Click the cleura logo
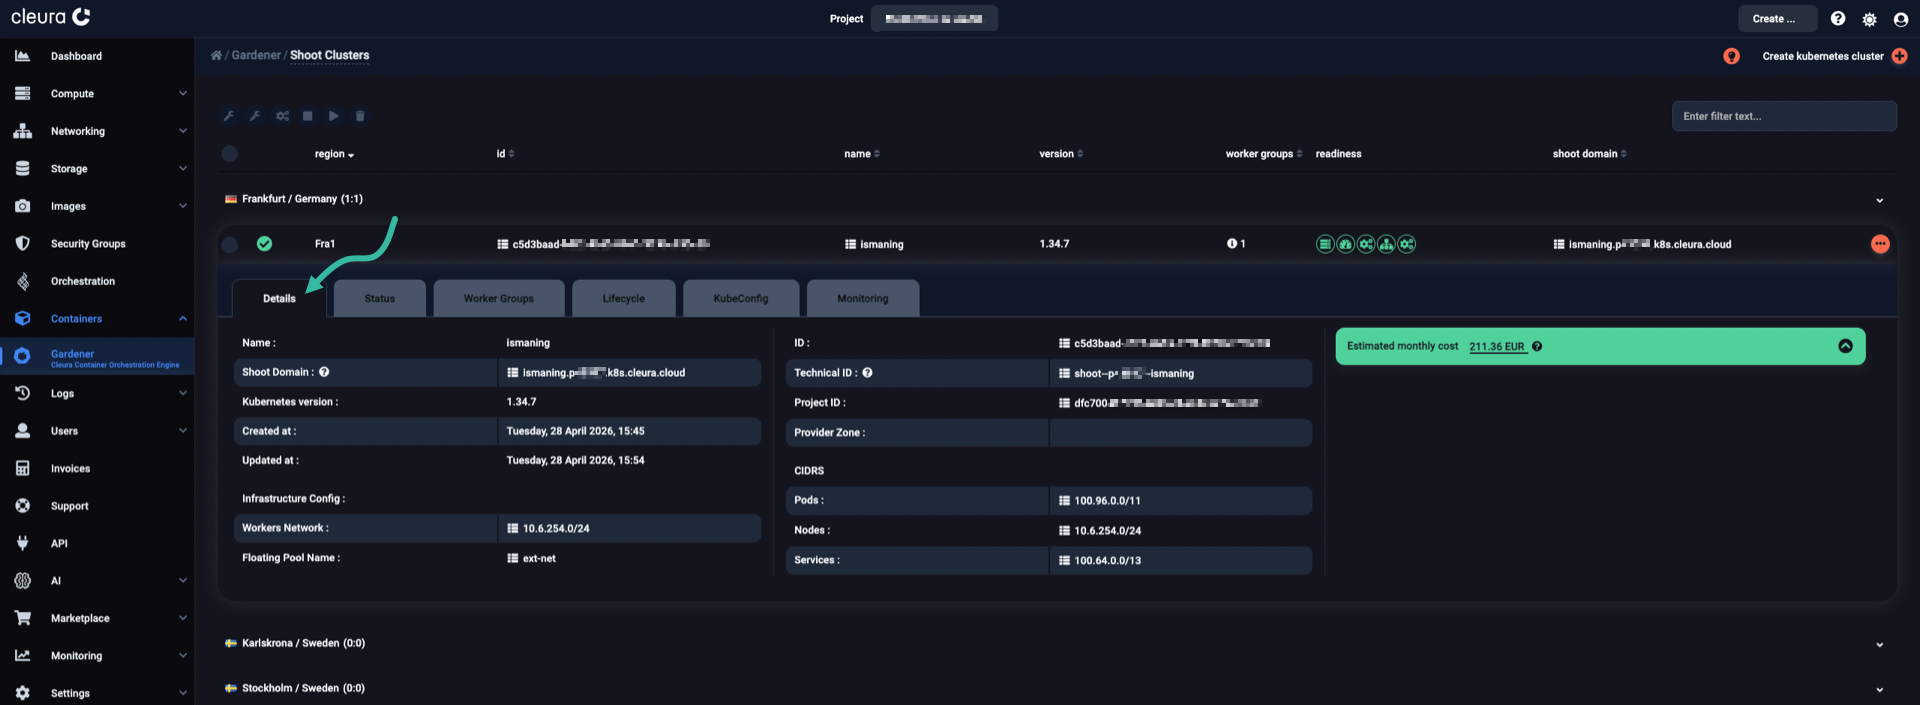The height and width of the screenshot is (705, 1920). click(50, 17)
